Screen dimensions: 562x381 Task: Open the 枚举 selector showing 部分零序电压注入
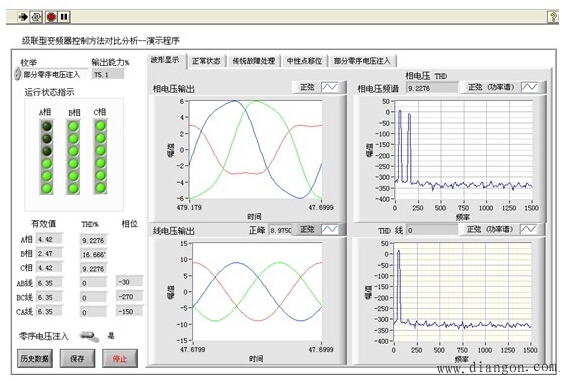coord(54,74)
